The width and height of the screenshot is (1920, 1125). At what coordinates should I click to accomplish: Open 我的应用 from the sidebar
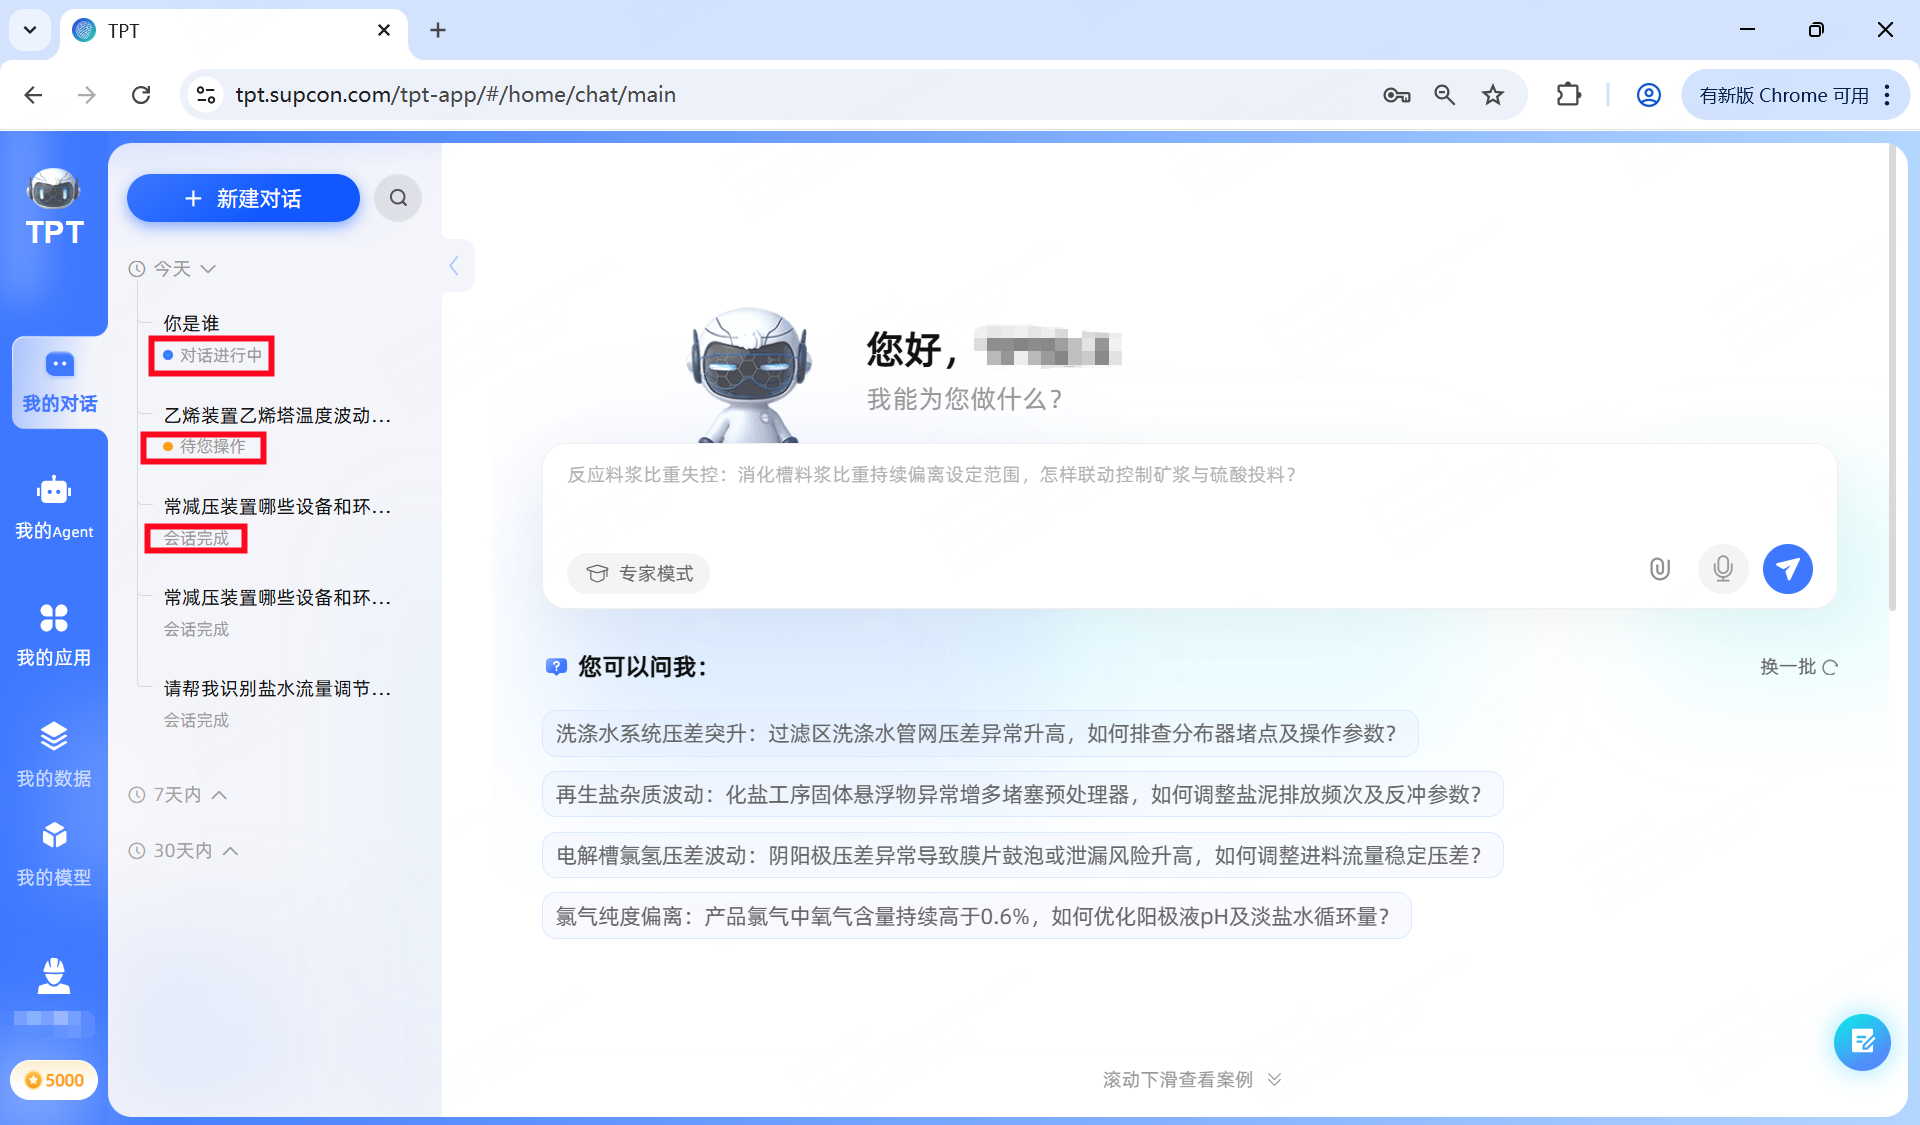[54, 635]
